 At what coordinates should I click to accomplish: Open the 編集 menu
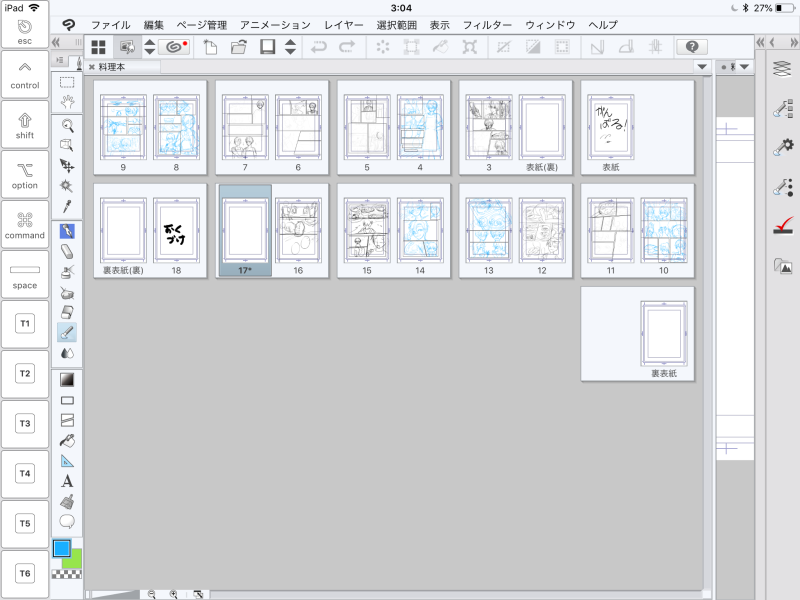coord(153,25)
